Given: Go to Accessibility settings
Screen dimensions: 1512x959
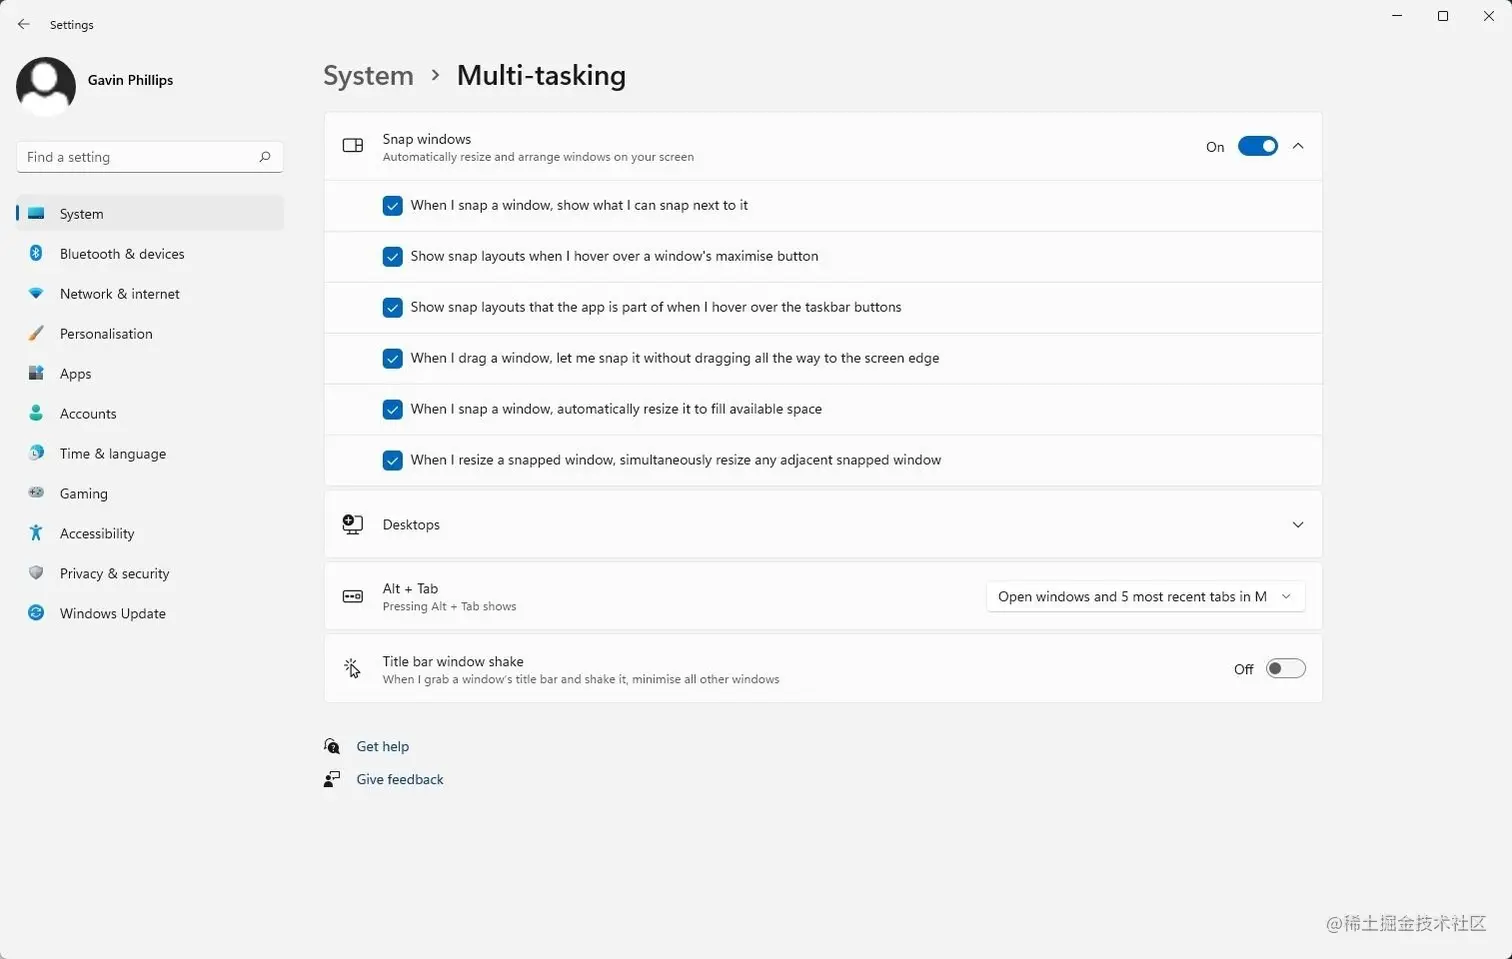Looking at the screenshot, I should coord(150,533).
